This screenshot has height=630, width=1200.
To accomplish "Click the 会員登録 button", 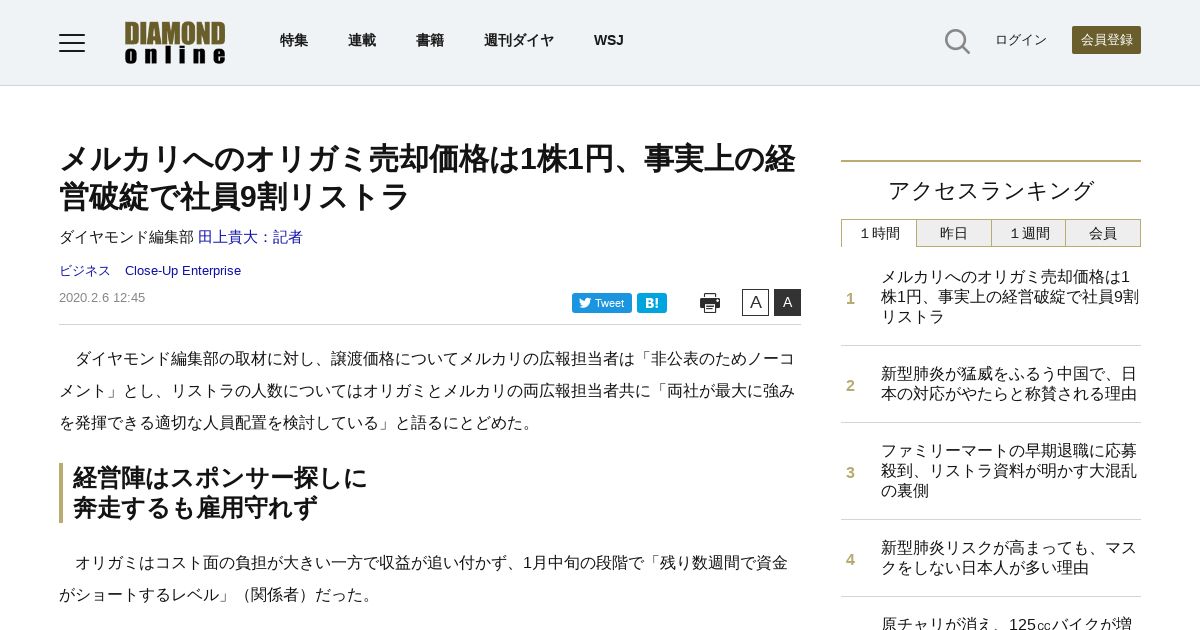I will [1106, 40].
